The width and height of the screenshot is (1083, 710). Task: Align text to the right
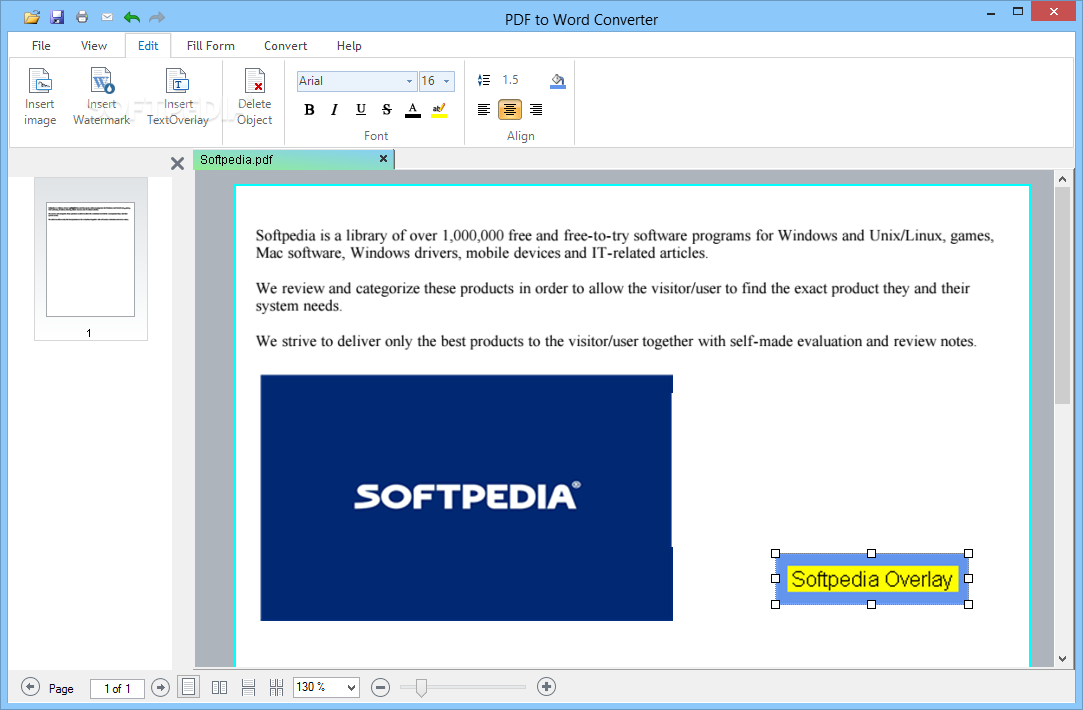[x=536, y=110]
